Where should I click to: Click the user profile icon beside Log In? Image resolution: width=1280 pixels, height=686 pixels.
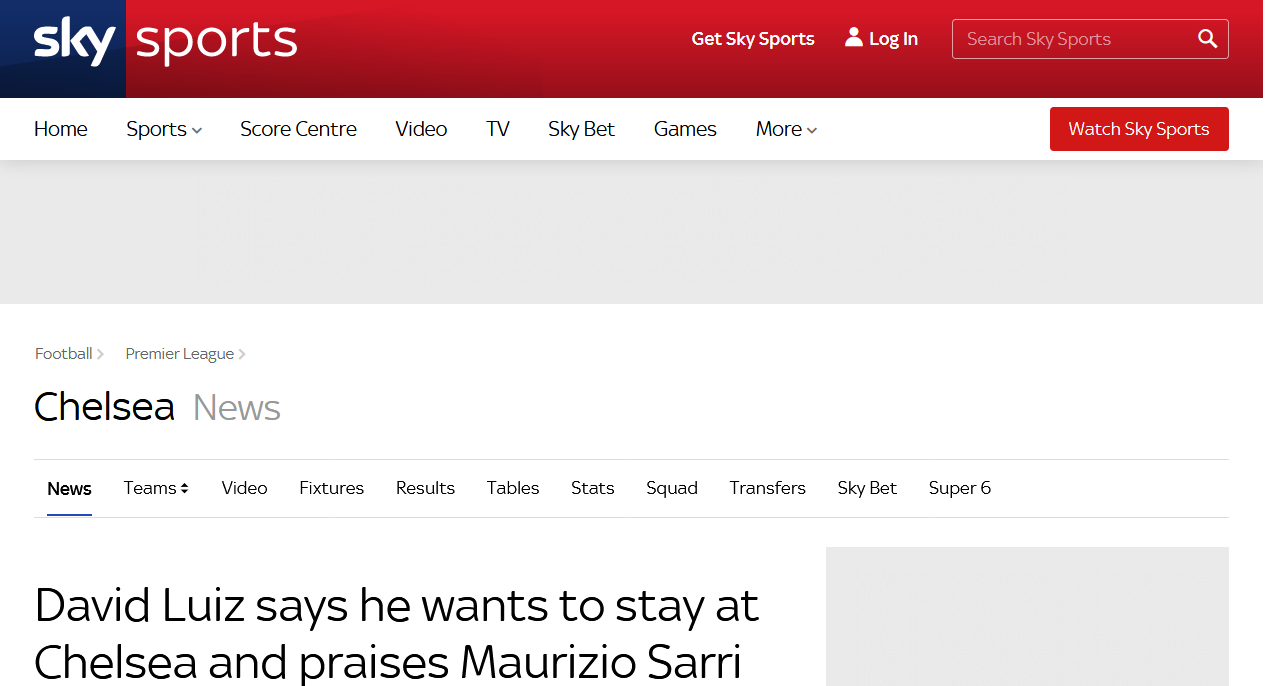pyautogui.click(x=853, y=37)
